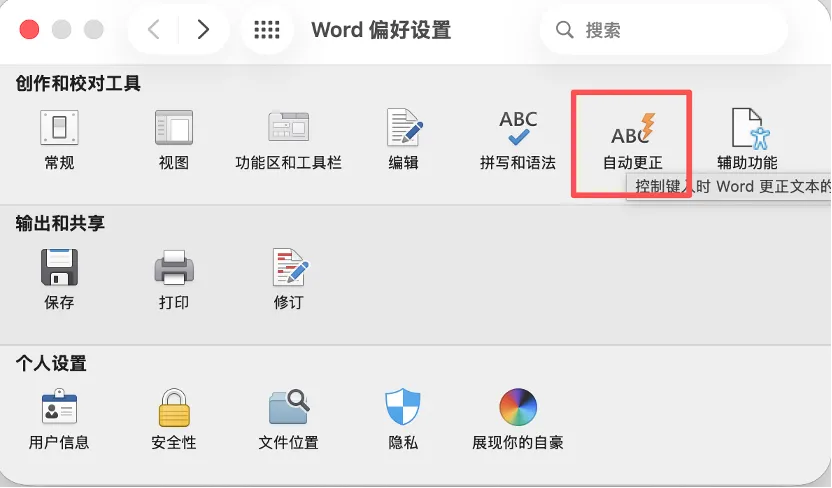The height and width of the screenshot is (488, 832).
Task: Open the 用户信息 User Information pane
Action: 59,420
